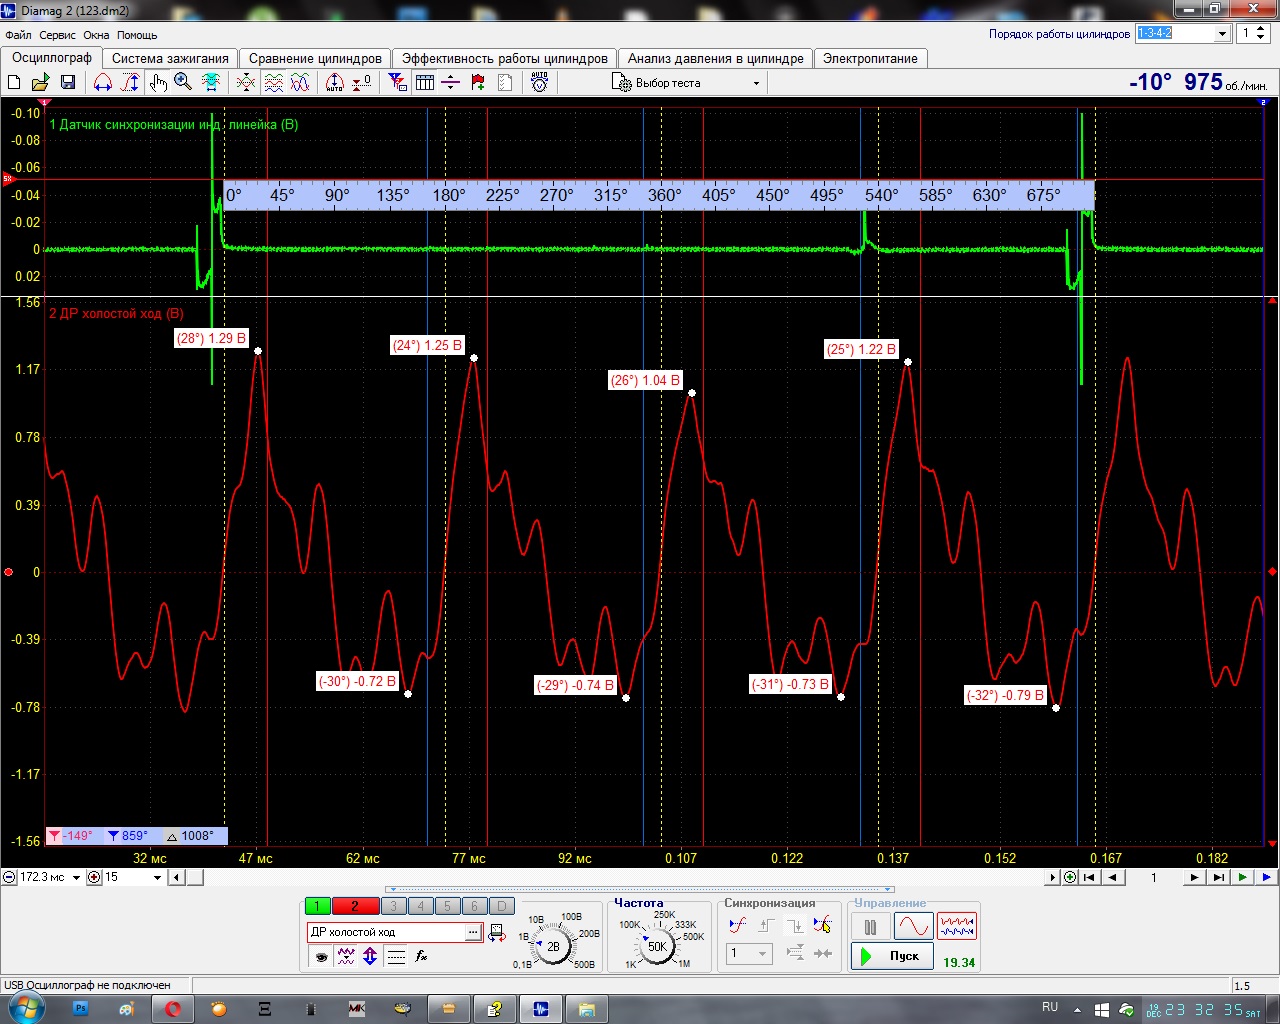
Task: Click the cyan fit-waveform icon
Action: pos(211,83)
